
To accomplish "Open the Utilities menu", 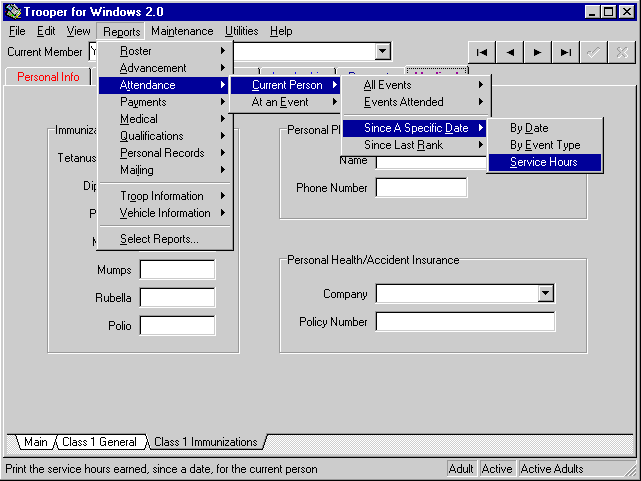I will pos(242,31).
